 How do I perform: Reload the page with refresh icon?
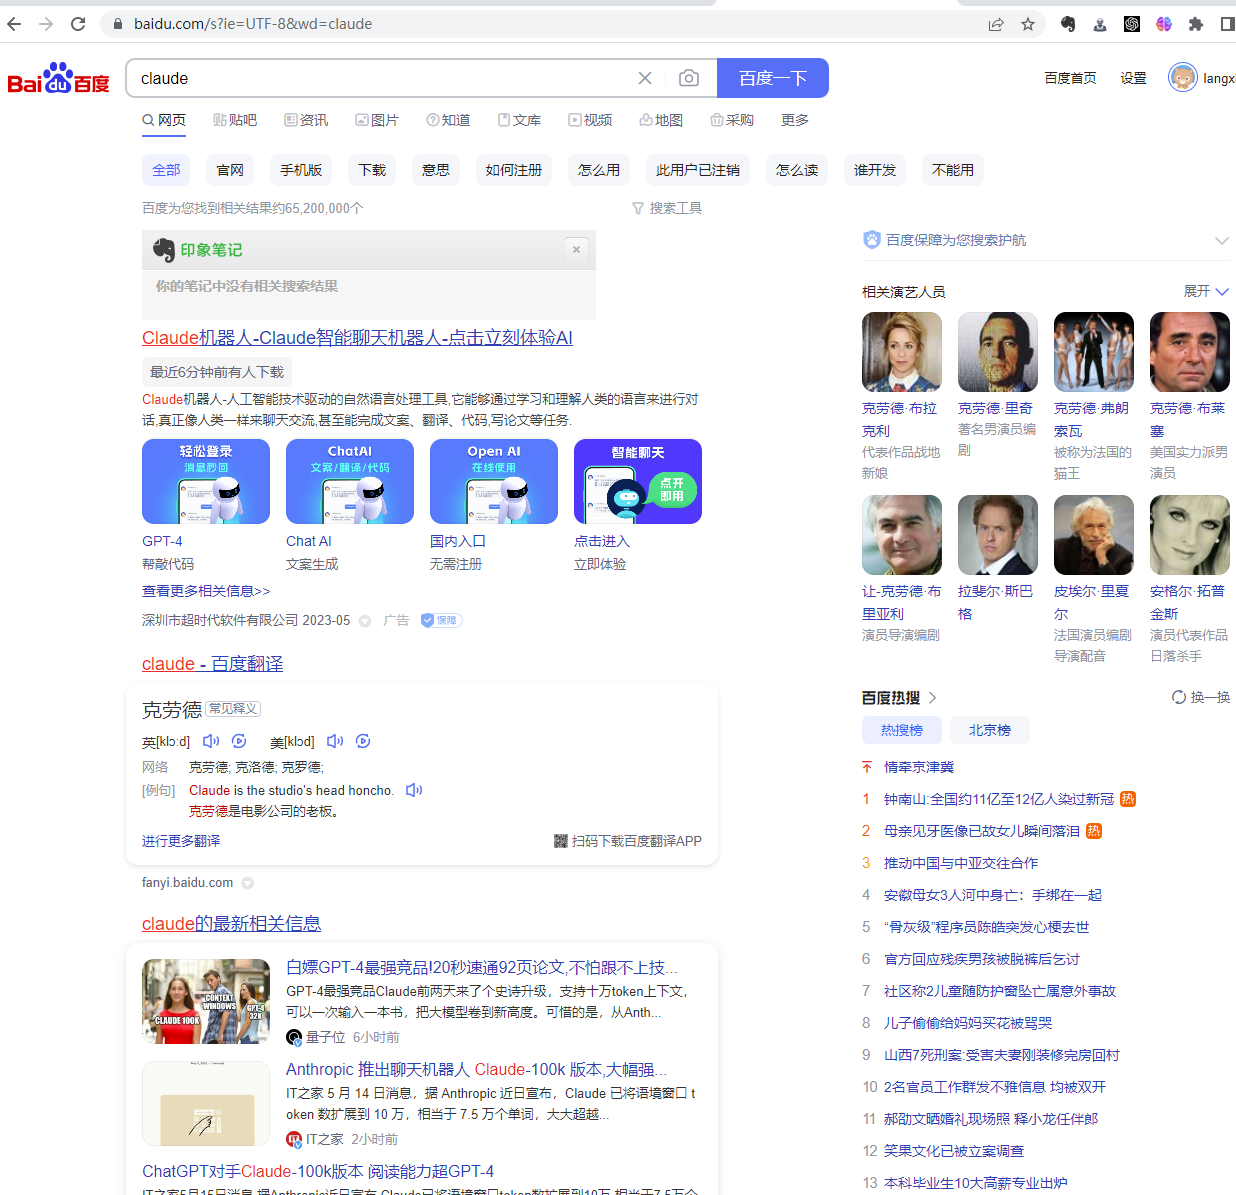pyautogui.click(x=78, y=24)
